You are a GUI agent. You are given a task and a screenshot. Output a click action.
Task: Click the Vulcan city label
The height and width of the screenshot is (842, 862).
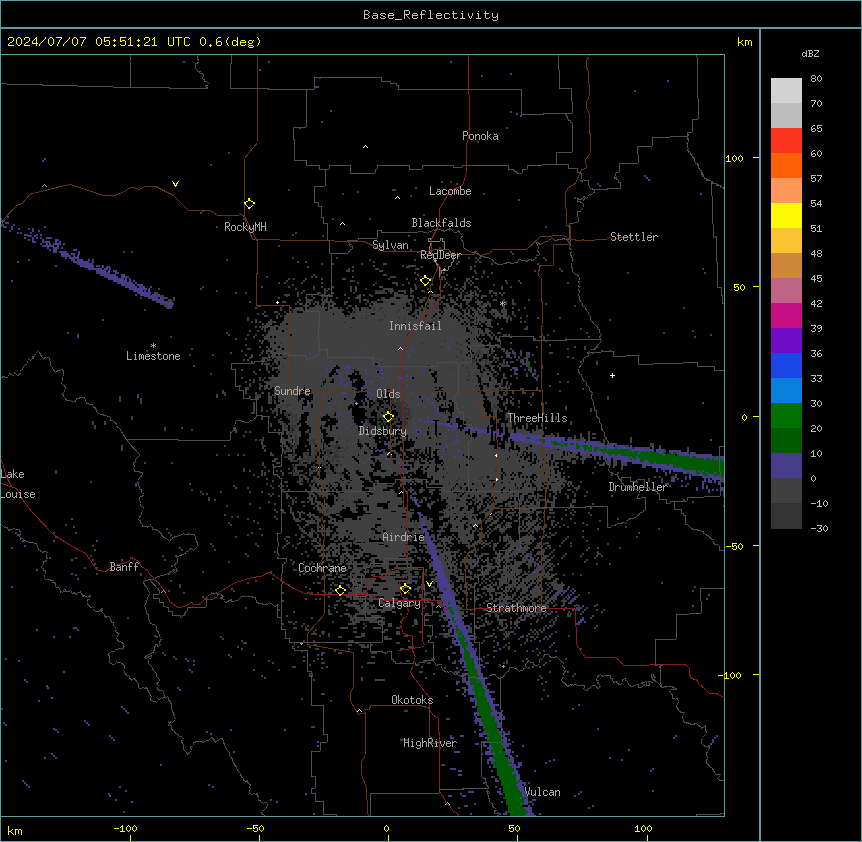point(542,792)
